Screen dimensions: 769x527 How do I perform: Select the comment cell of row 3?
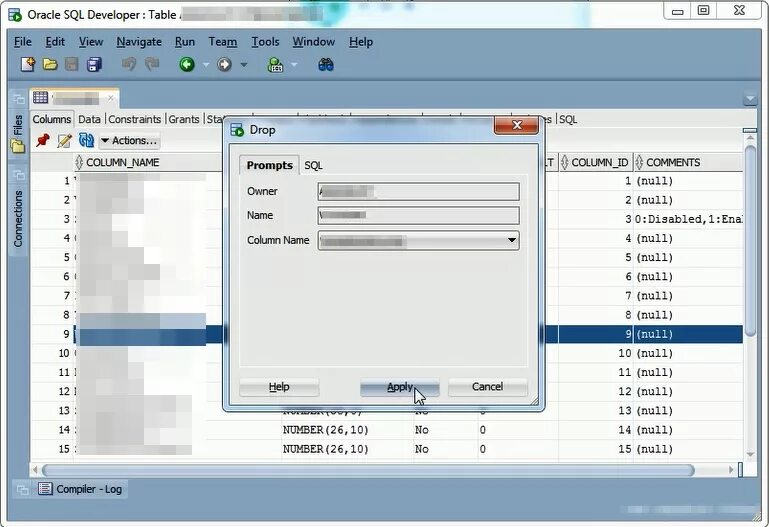[x=688, y=219]
